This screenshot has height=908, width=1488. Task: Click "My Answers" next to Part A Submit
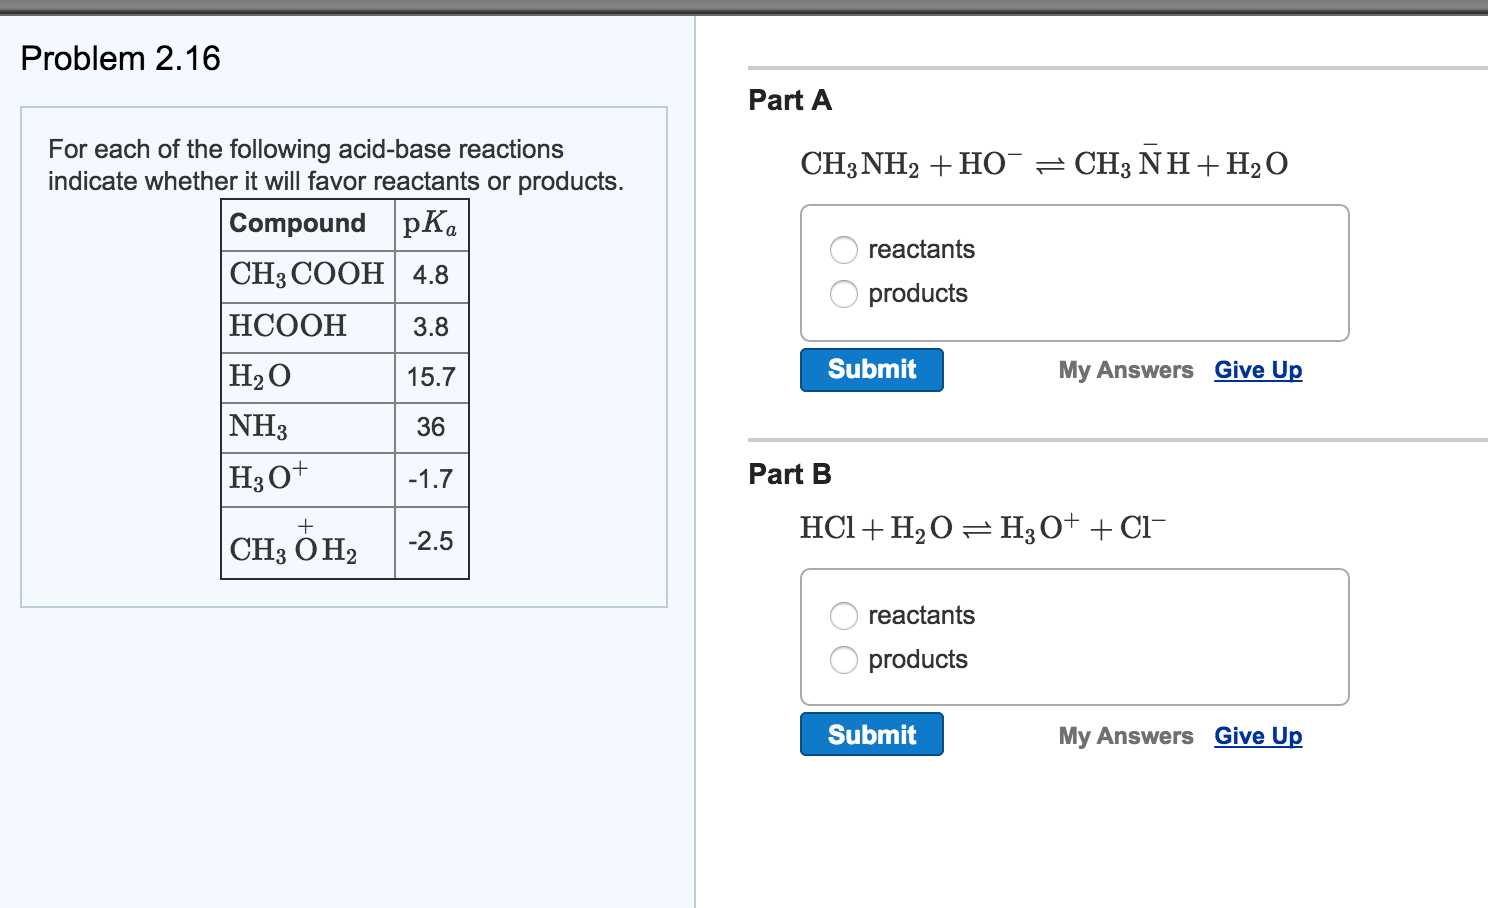[x=1126, y=369]
